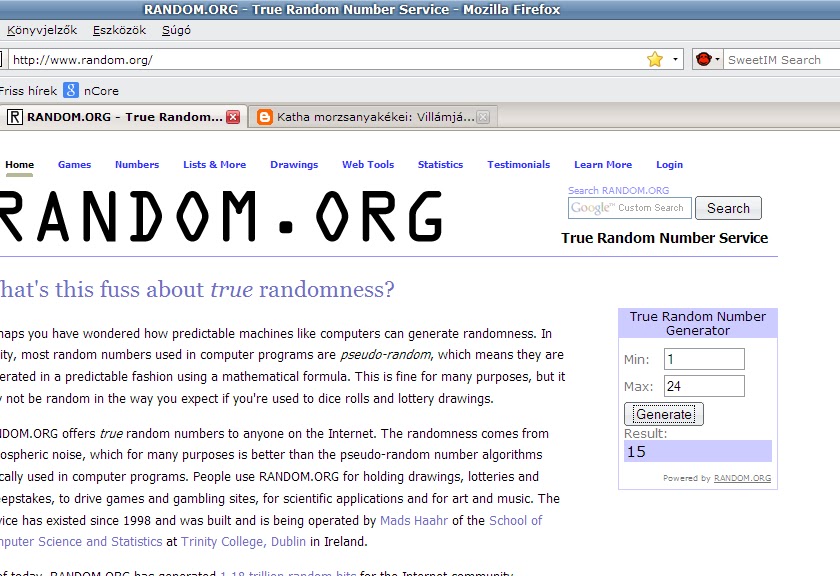Click into the SweetIM Search box
Screen dimensions: 840x576
pos(782,59)
